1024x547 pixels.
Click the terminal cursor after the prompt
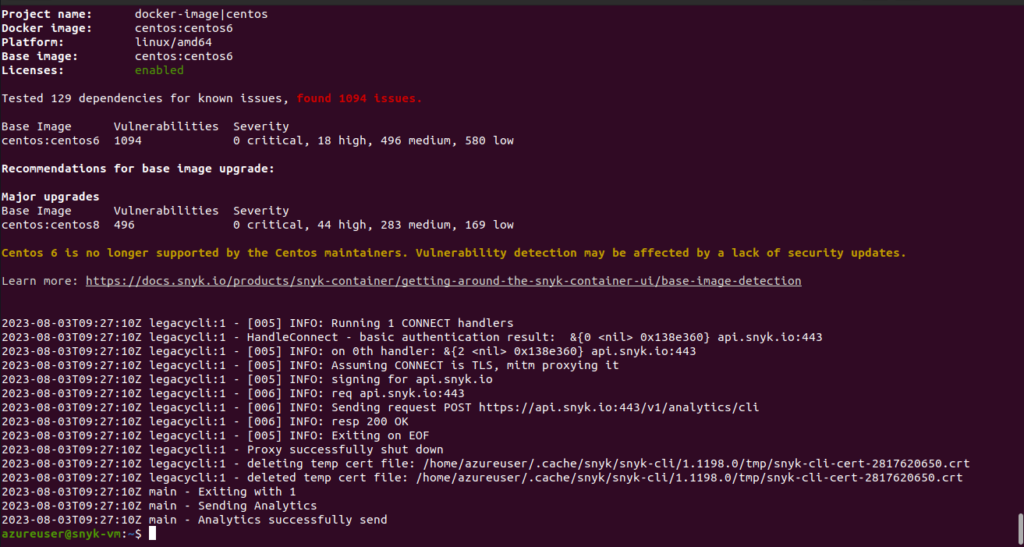(152, 534)
